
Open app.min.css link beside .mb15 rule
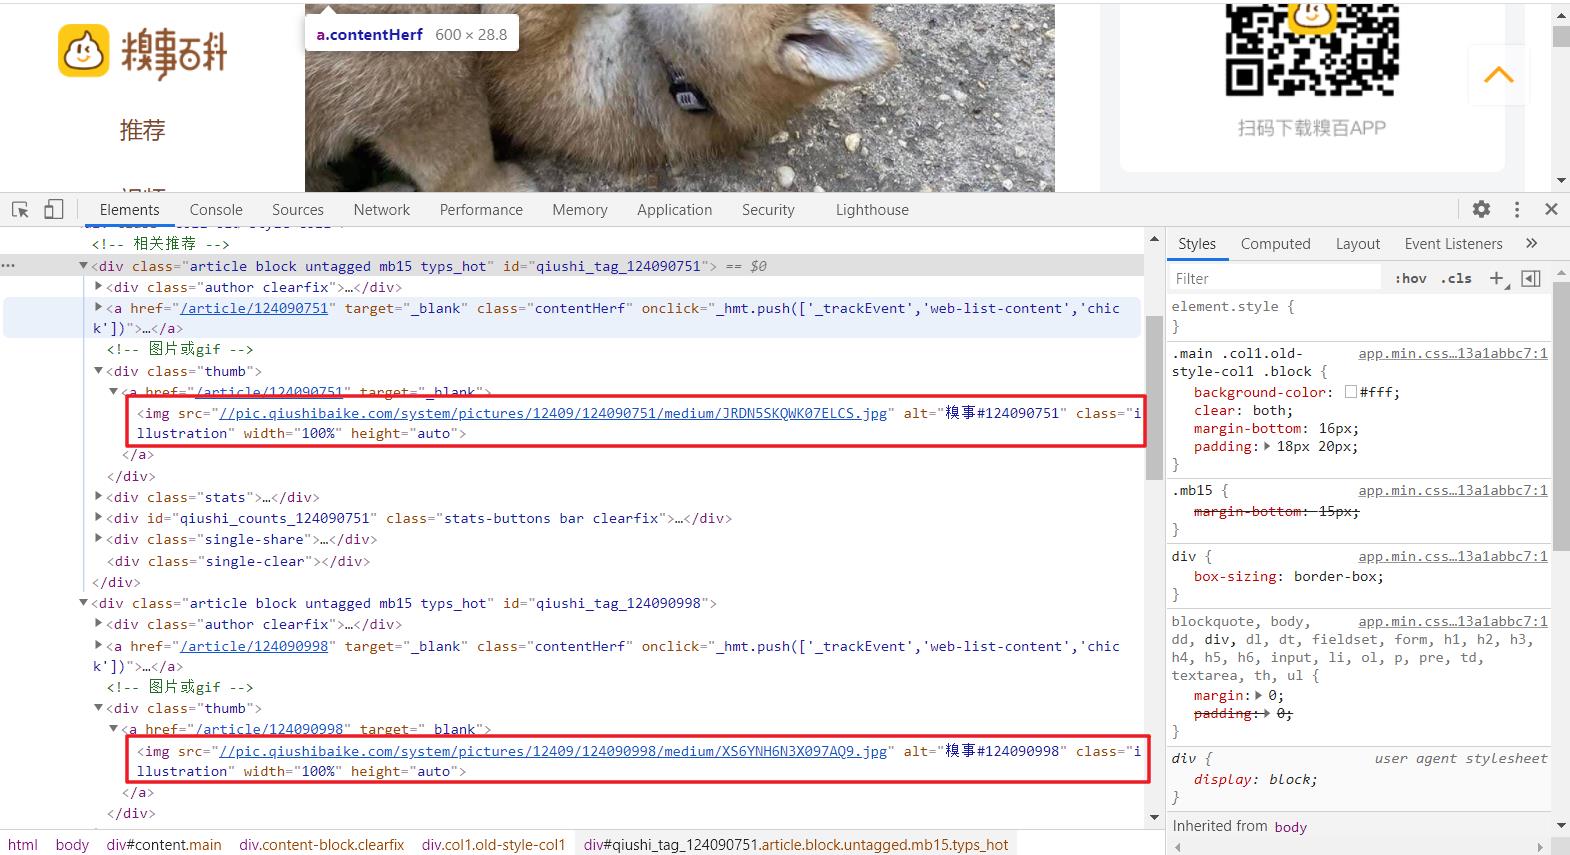coord(1452,490)
